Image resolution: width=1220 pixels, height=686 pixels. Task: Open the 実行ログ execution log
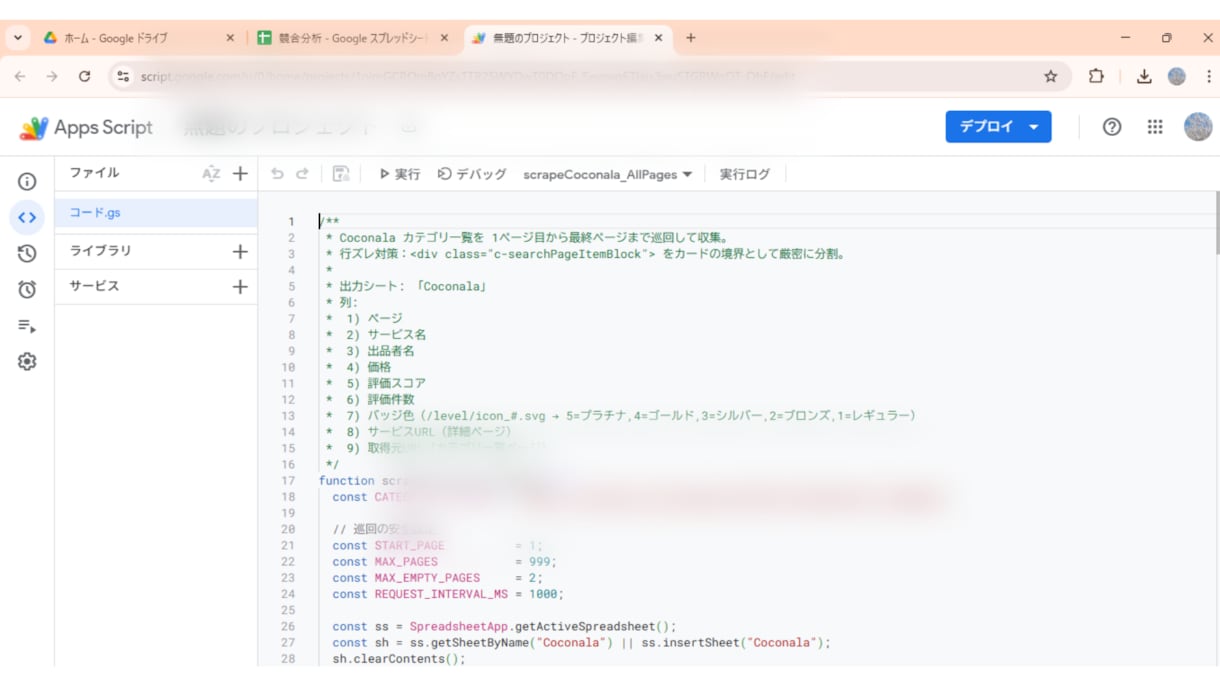745,174
